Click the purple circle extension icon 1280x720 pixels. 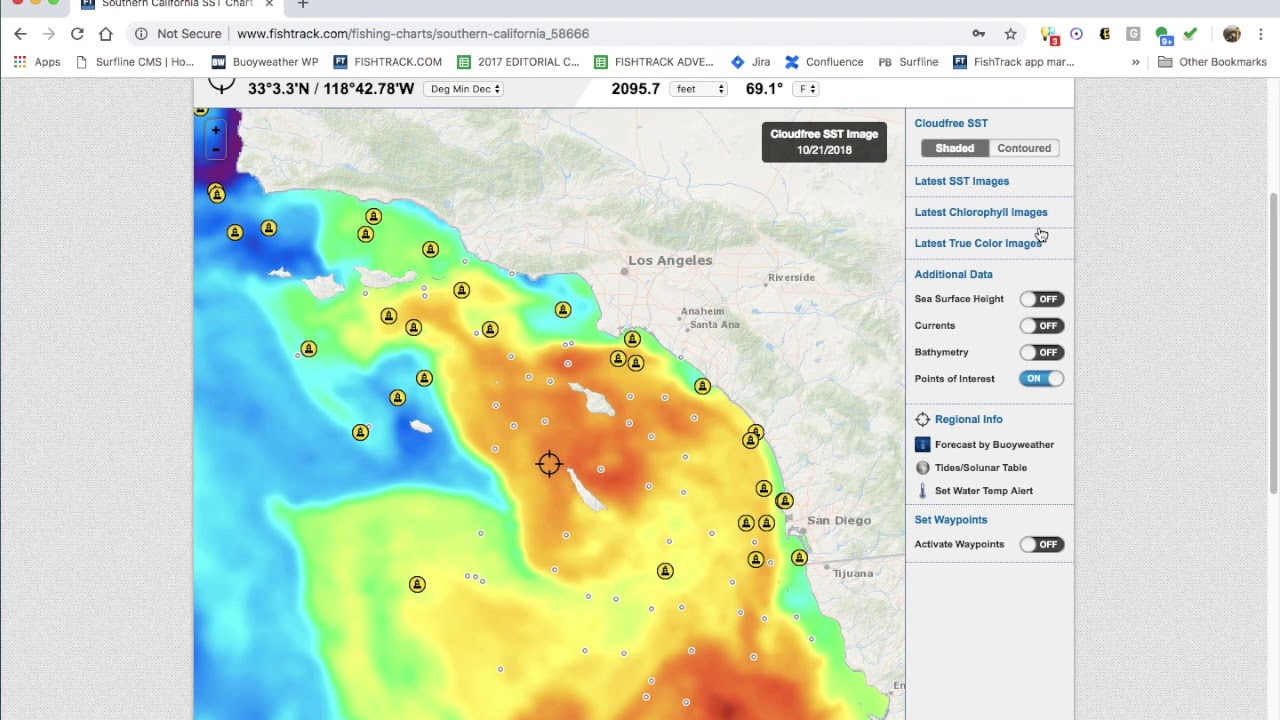(1076, 34)
